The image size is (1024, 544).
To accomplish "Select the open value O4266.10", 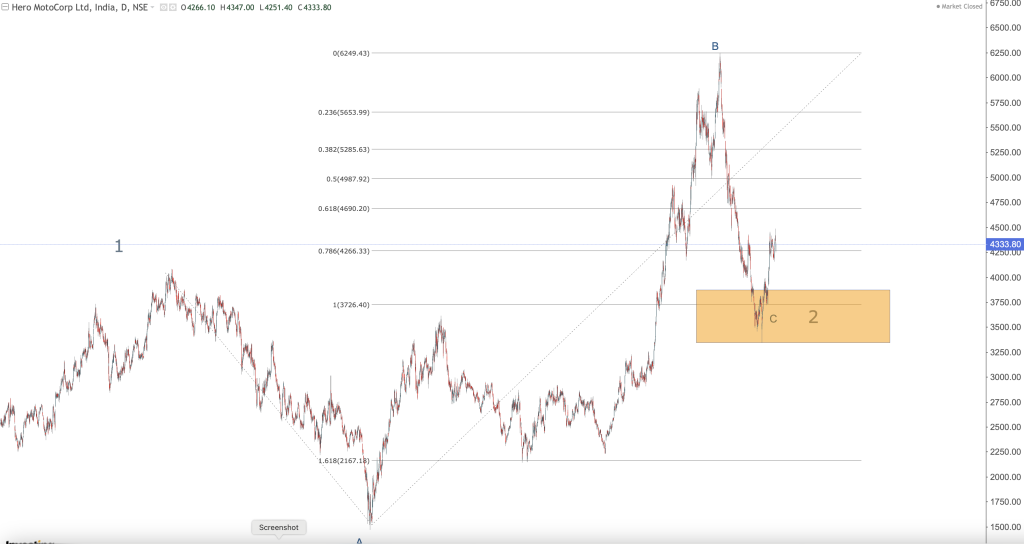I will point(198,8).
